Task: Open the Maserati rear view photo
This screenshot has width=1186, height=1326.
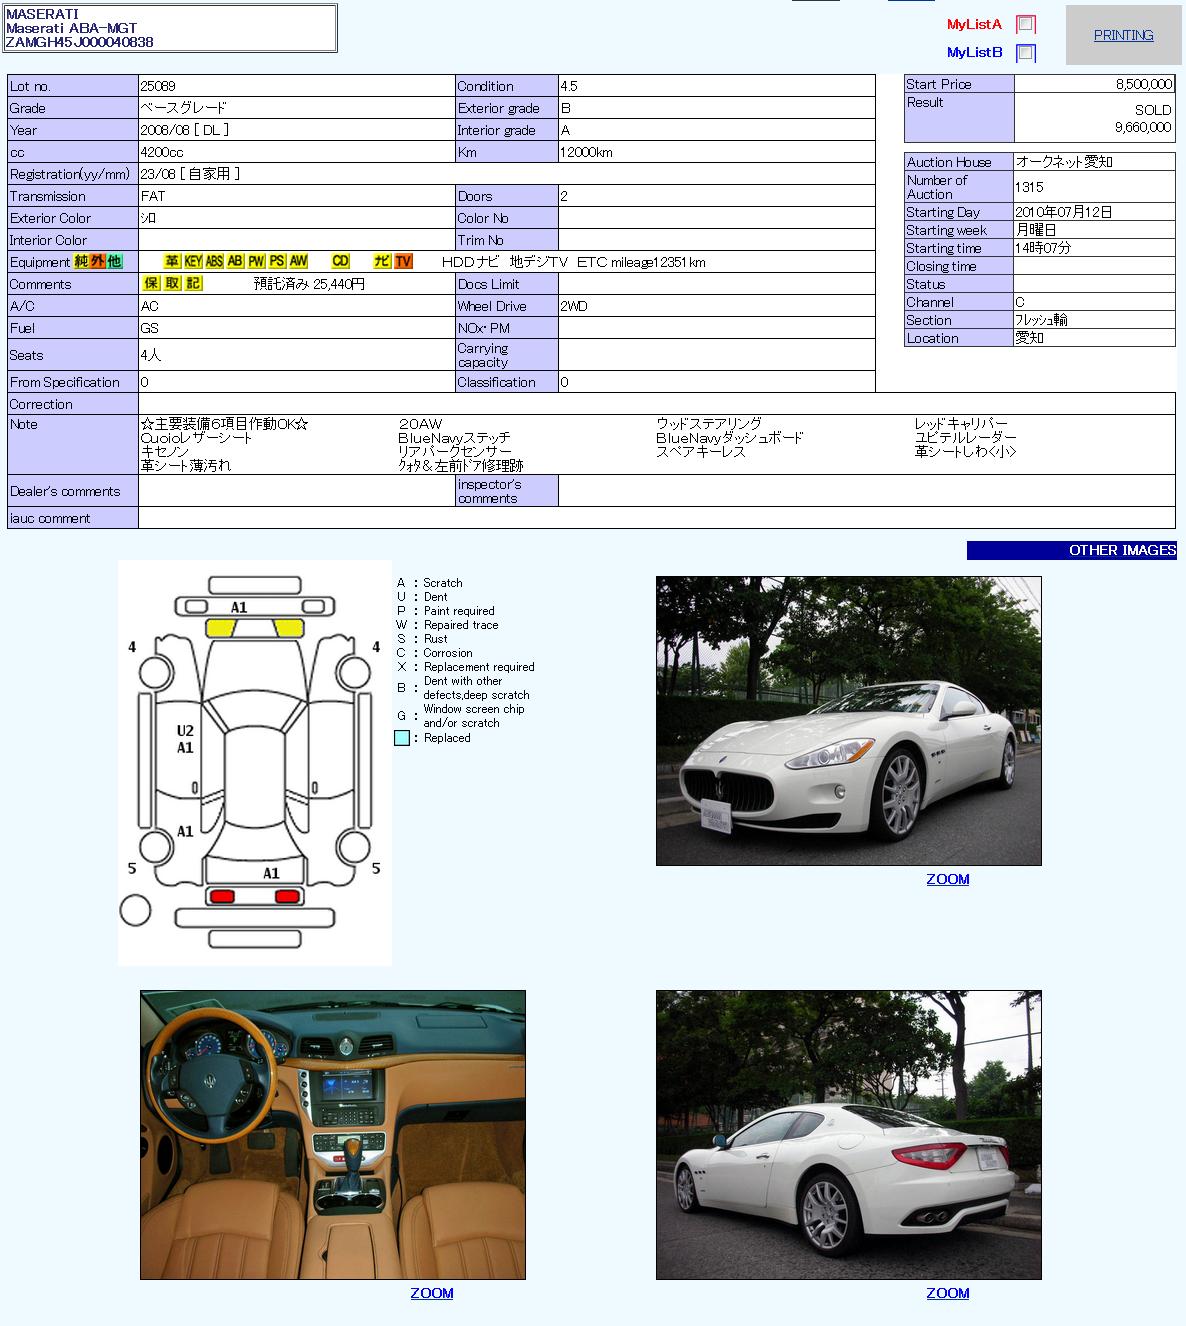Action: (848, 1135)
